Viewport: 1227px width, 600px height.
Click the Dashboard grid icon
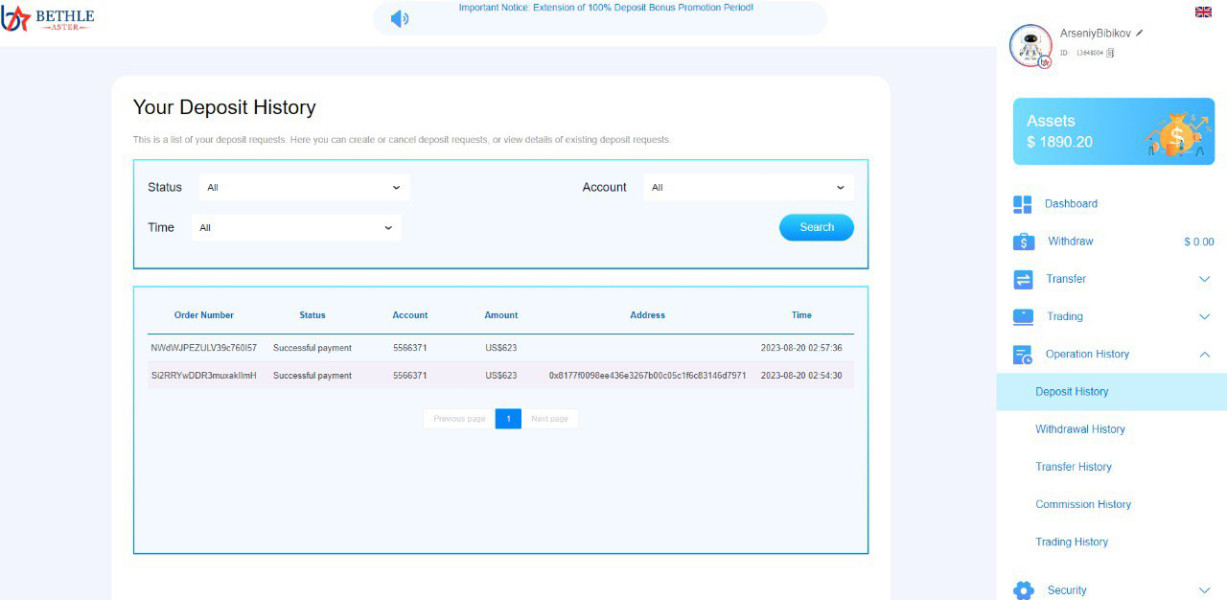coord(1022,204)
